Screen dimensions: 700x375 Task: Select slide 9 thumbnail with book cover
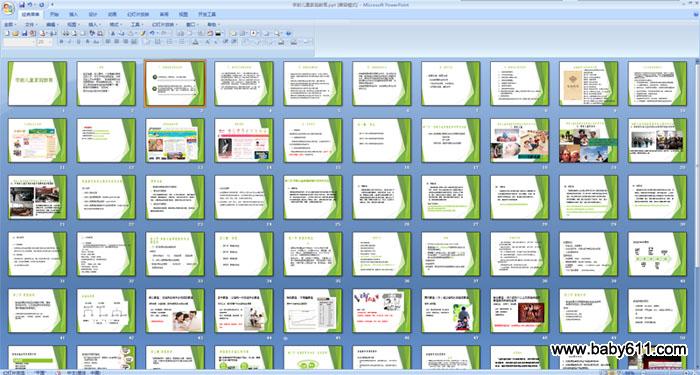588,83
